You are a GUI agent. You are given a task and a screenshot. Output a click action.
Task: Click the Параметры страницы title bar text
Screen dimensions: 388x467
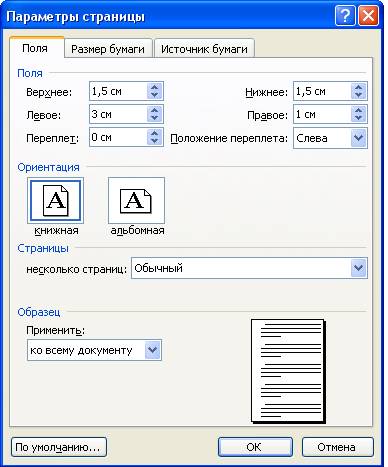[76, 16]
